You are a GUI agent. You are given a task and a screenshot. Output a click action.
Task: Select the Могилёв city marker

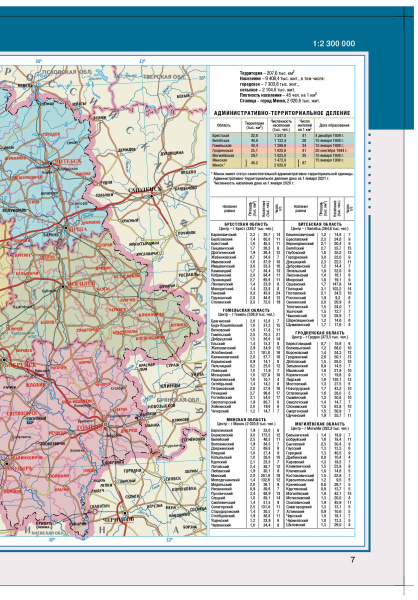(63, 285)
